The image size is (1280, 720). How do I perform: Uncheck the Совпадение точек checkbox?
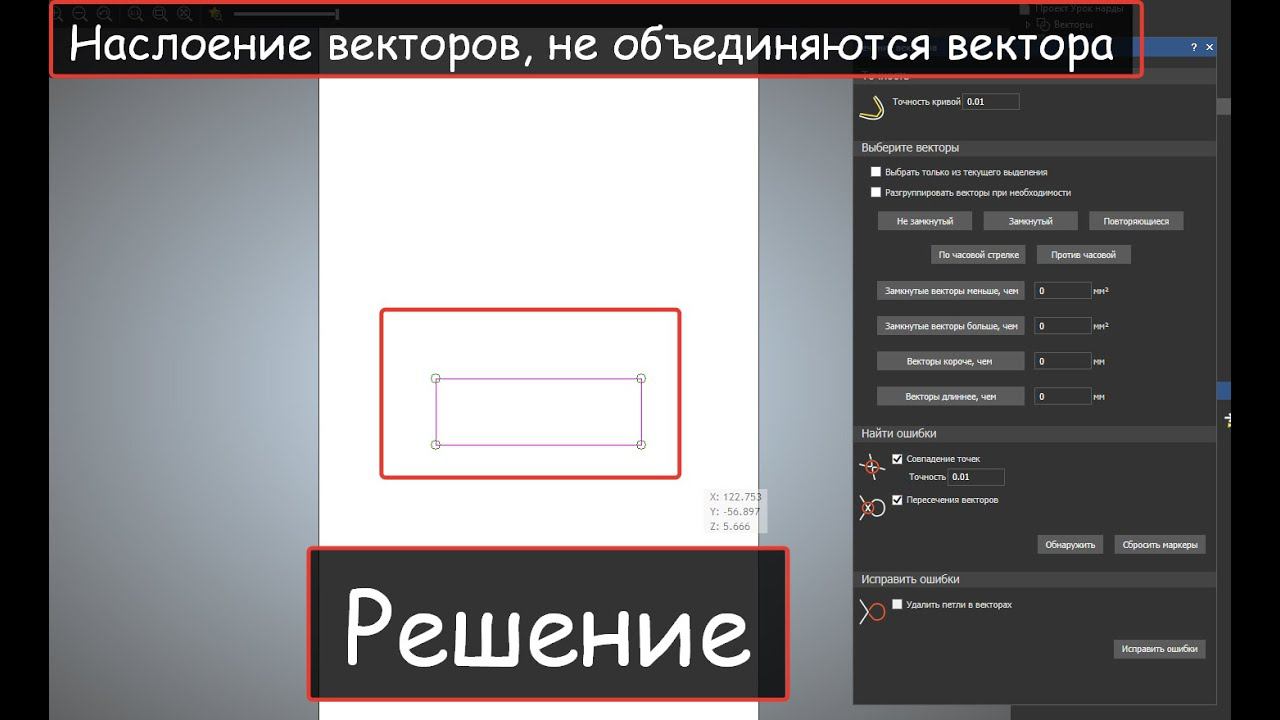point(897,459)
